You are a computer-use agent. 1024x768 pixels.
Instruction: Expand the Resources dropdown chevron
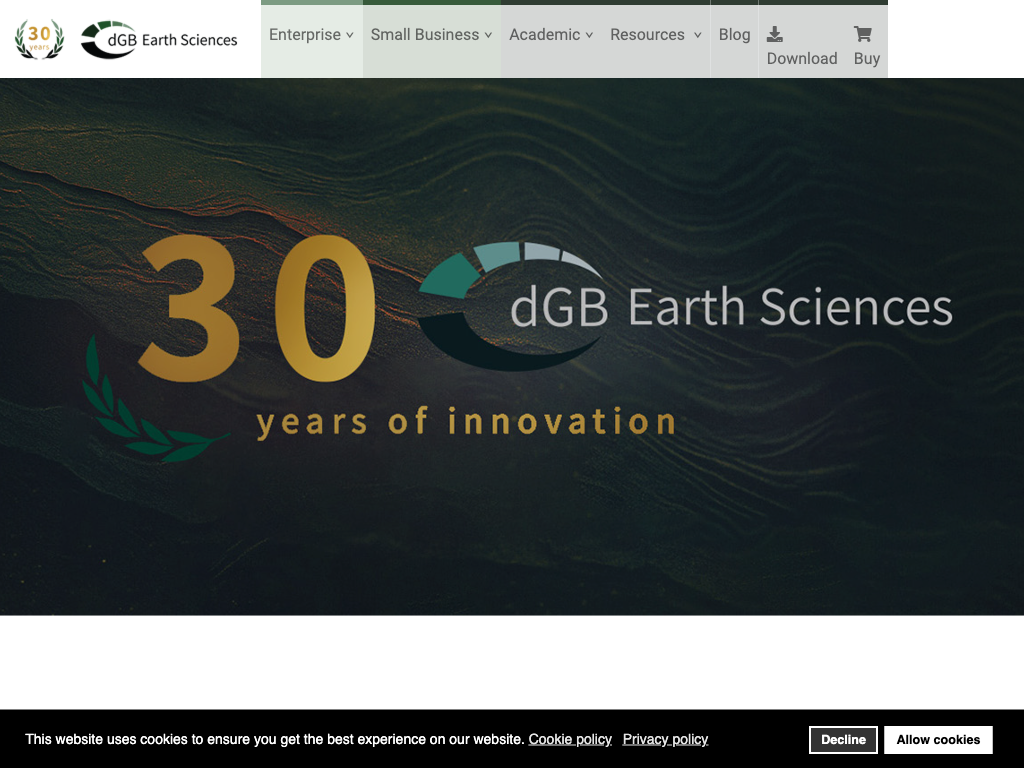tap(697, 35)
